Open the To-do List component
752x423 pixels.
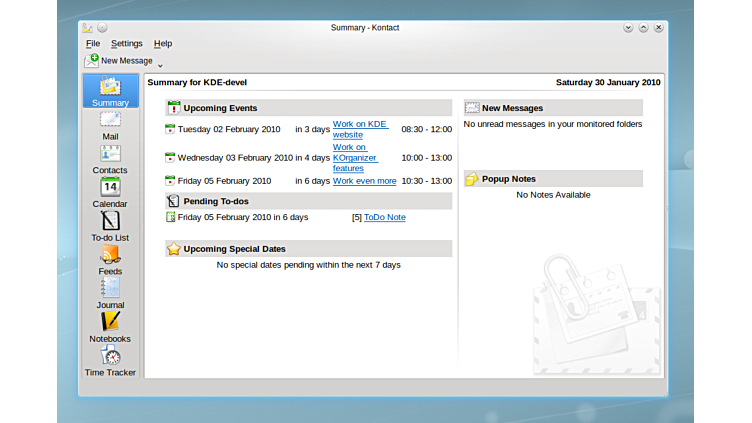click(x=110, y=226)
